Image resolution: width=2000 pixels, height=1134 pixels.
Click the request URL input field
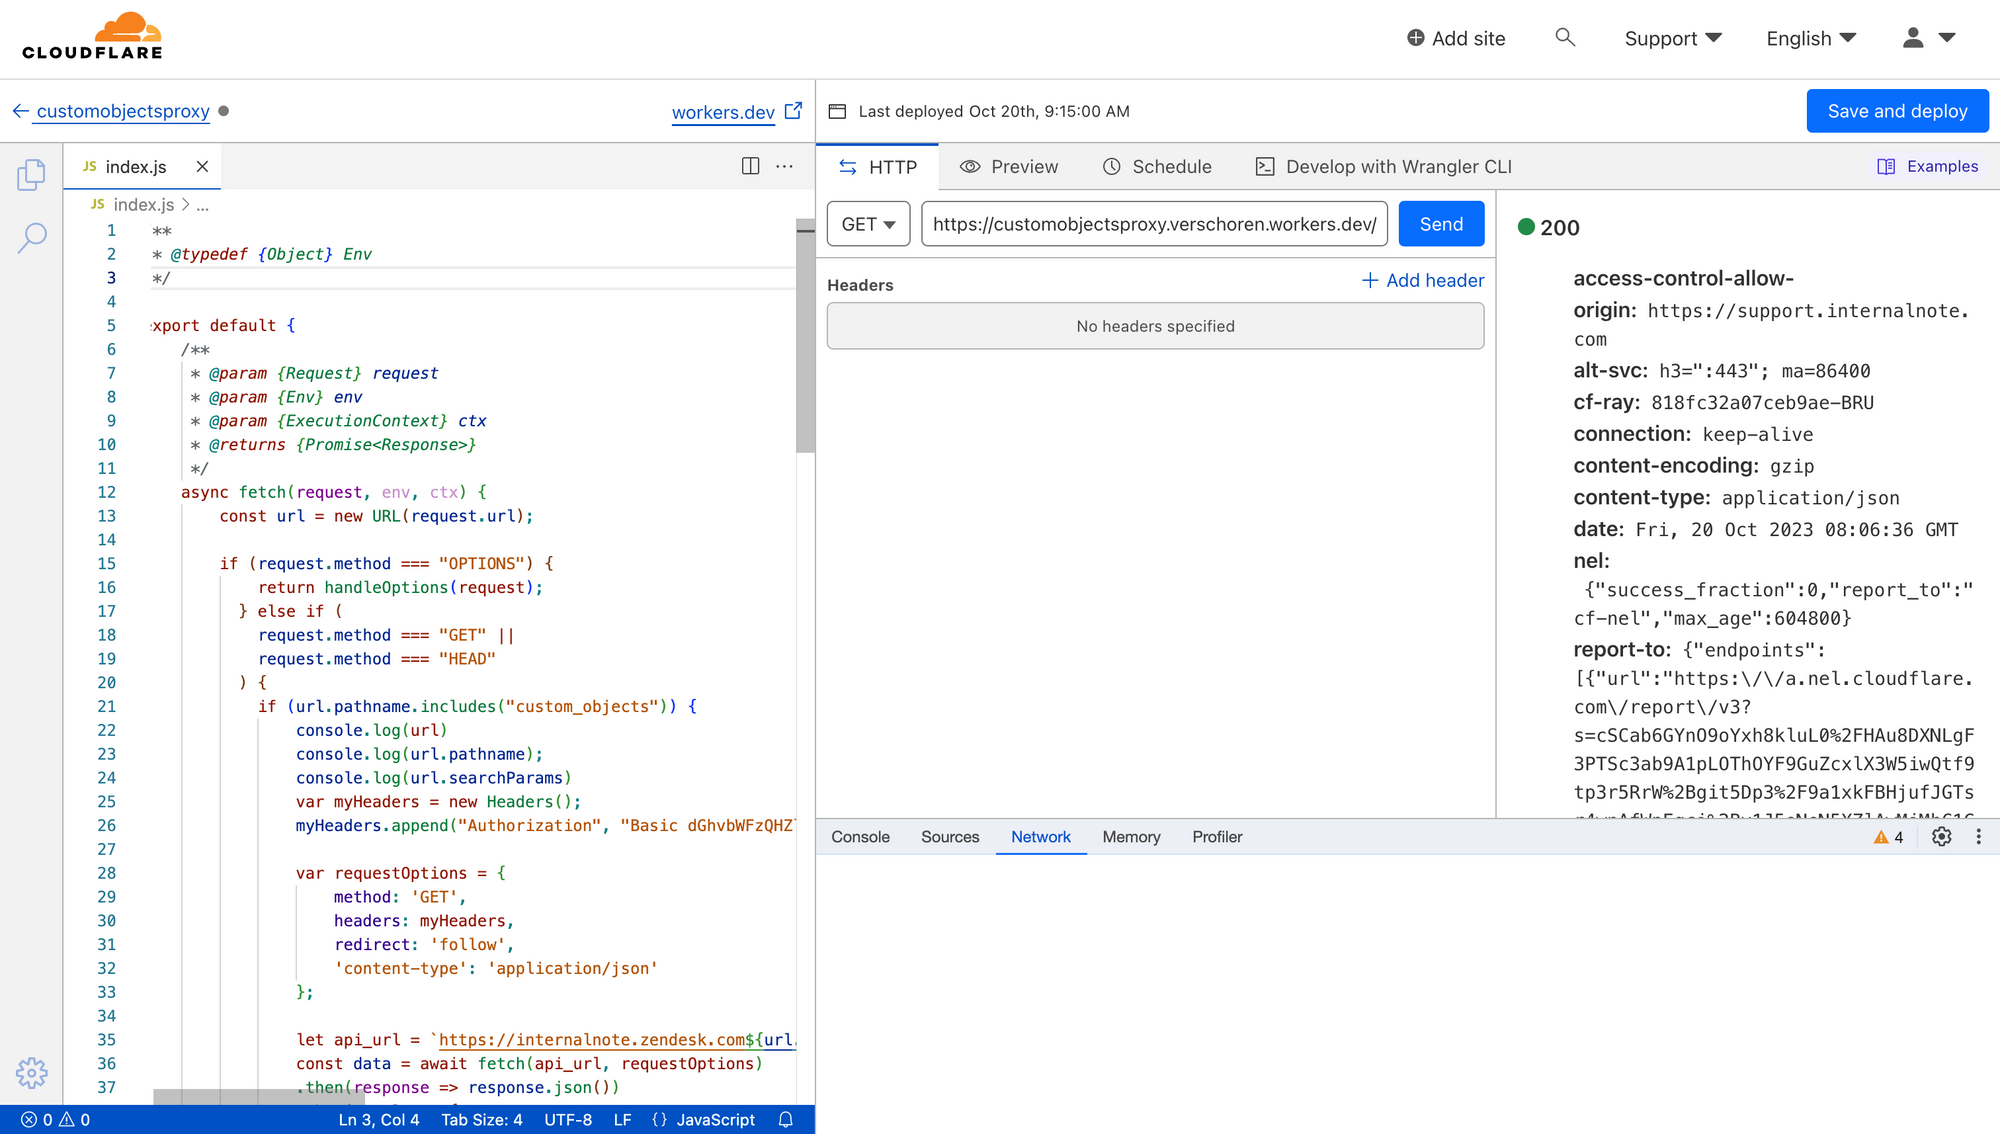(1154, 224)
